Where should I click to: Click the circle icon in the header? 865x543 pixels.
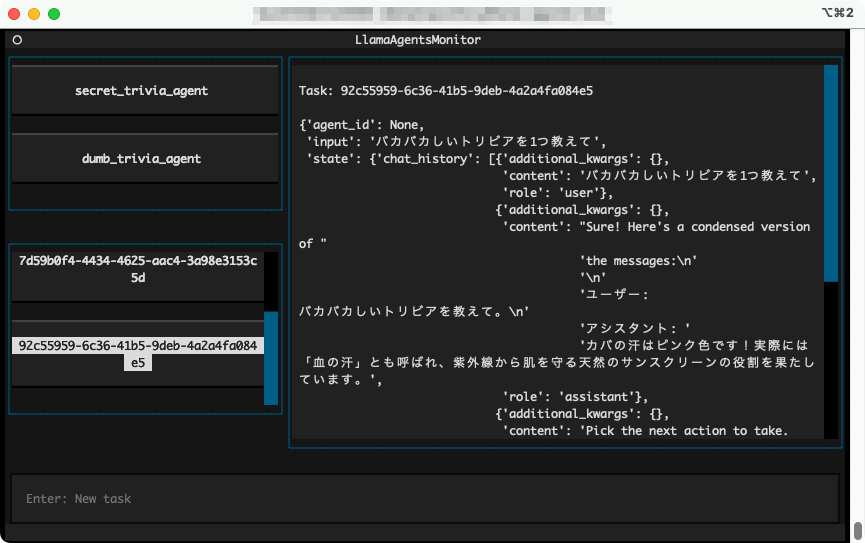tap(17, 40)
